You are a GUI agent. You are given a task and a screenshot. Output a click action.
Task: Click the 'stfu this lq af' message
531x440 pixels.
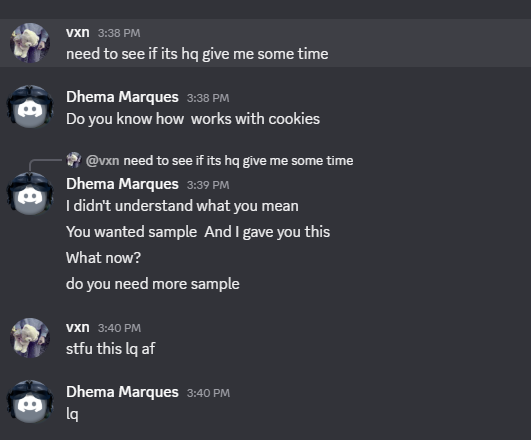click(x=111, y=349)
